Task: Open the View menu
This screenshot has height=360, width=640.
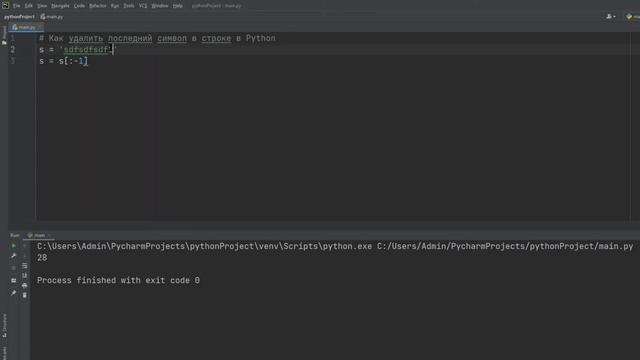Action: (42, 6)
